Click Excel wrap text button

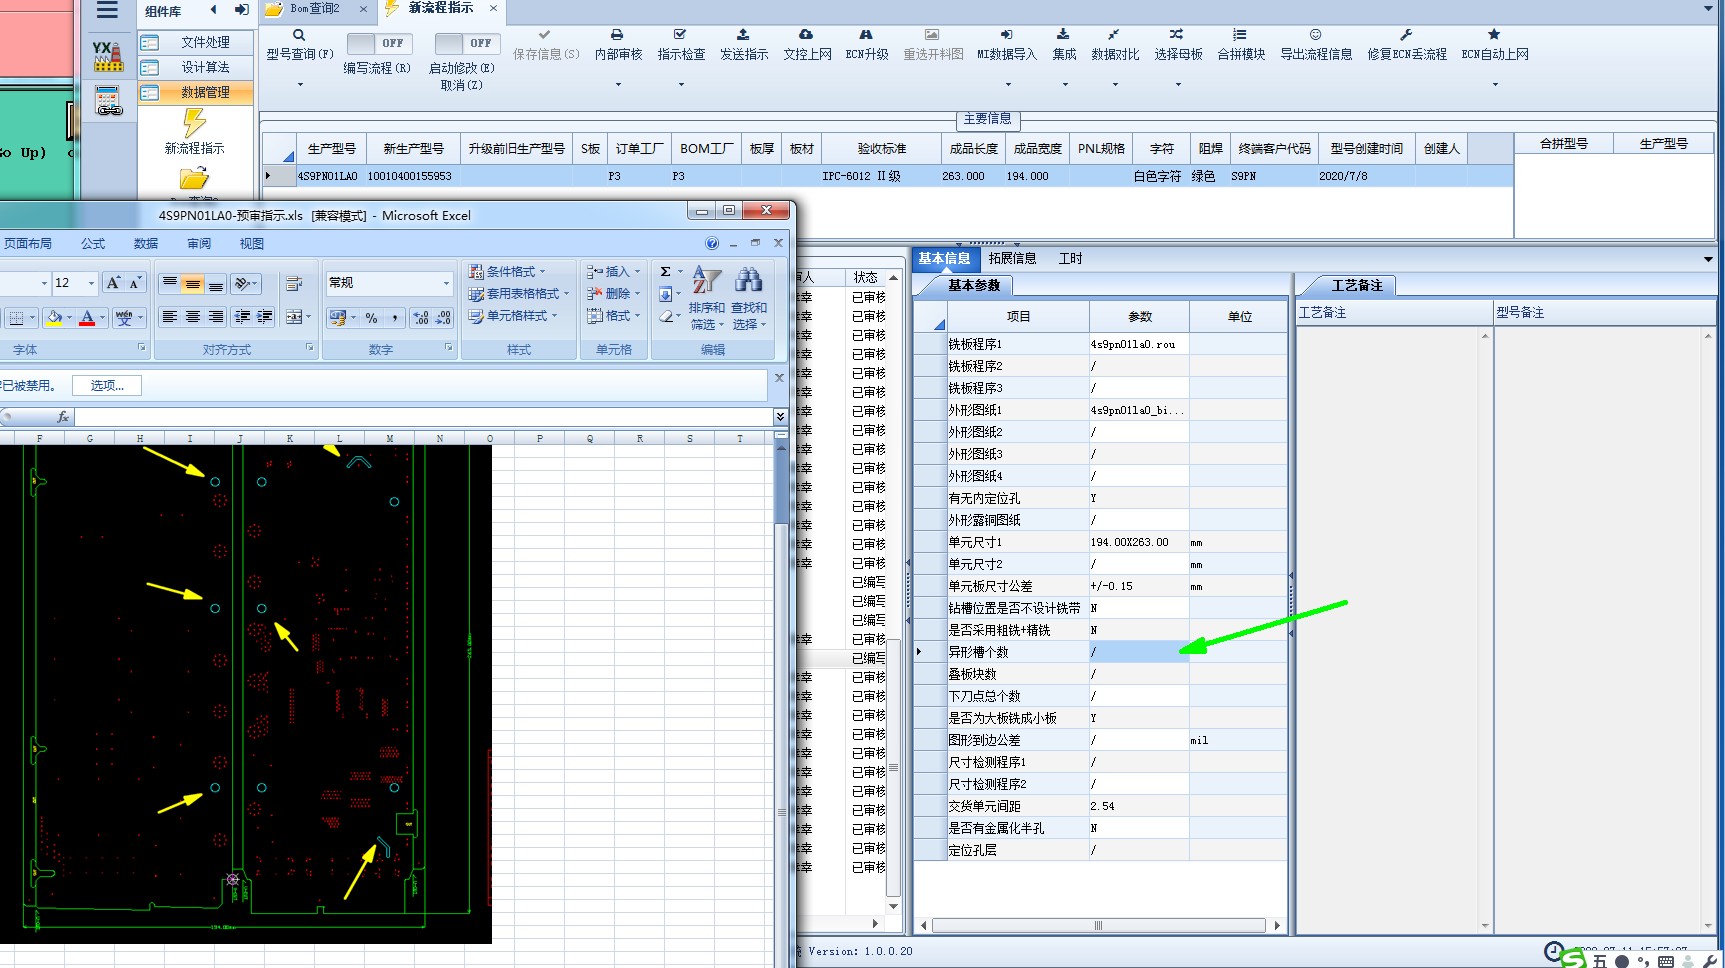(294, 284)
